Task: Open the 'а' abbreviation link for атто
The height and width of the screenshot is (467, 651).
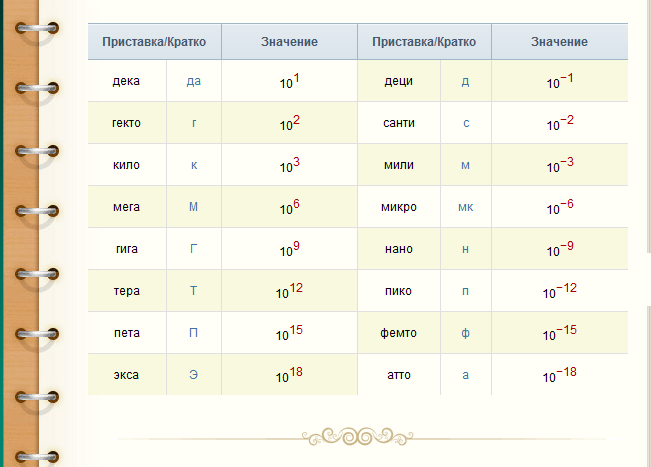Action: [465, 375]
